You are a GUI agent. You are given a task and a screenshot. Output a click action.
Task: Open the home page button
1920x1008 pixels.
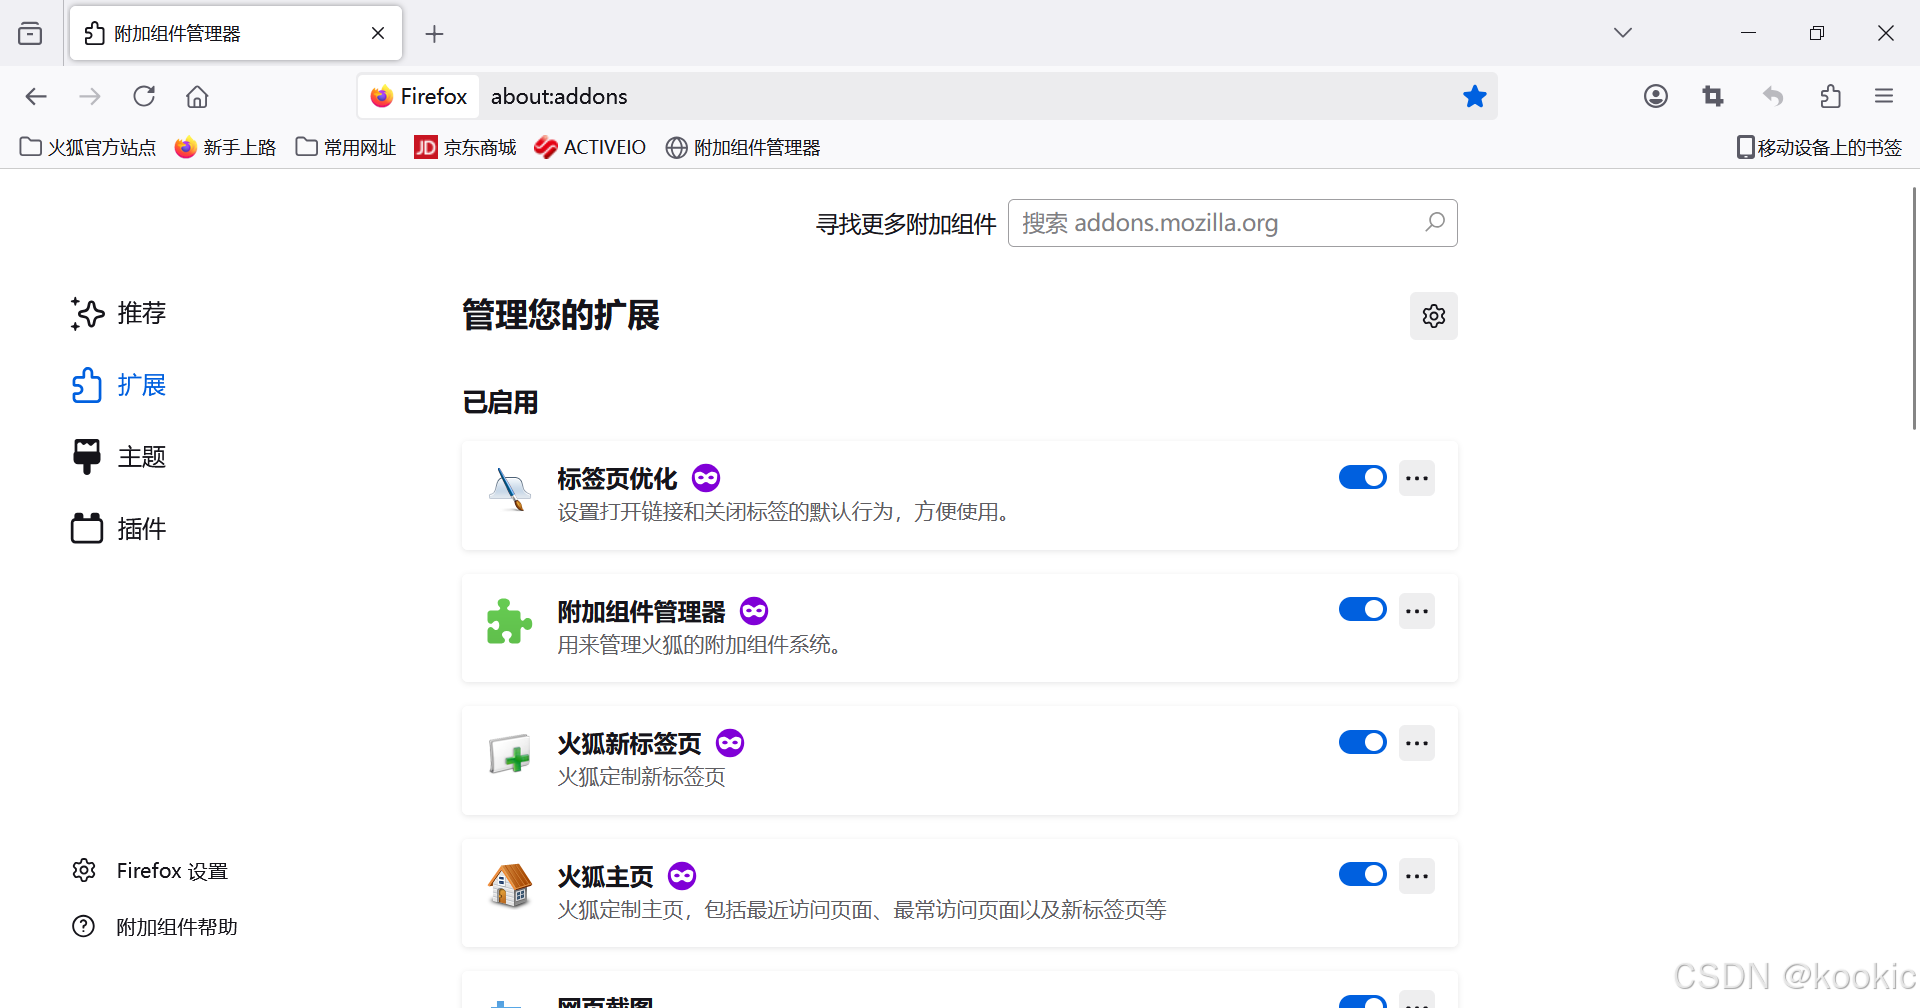(x=197, y=96)
